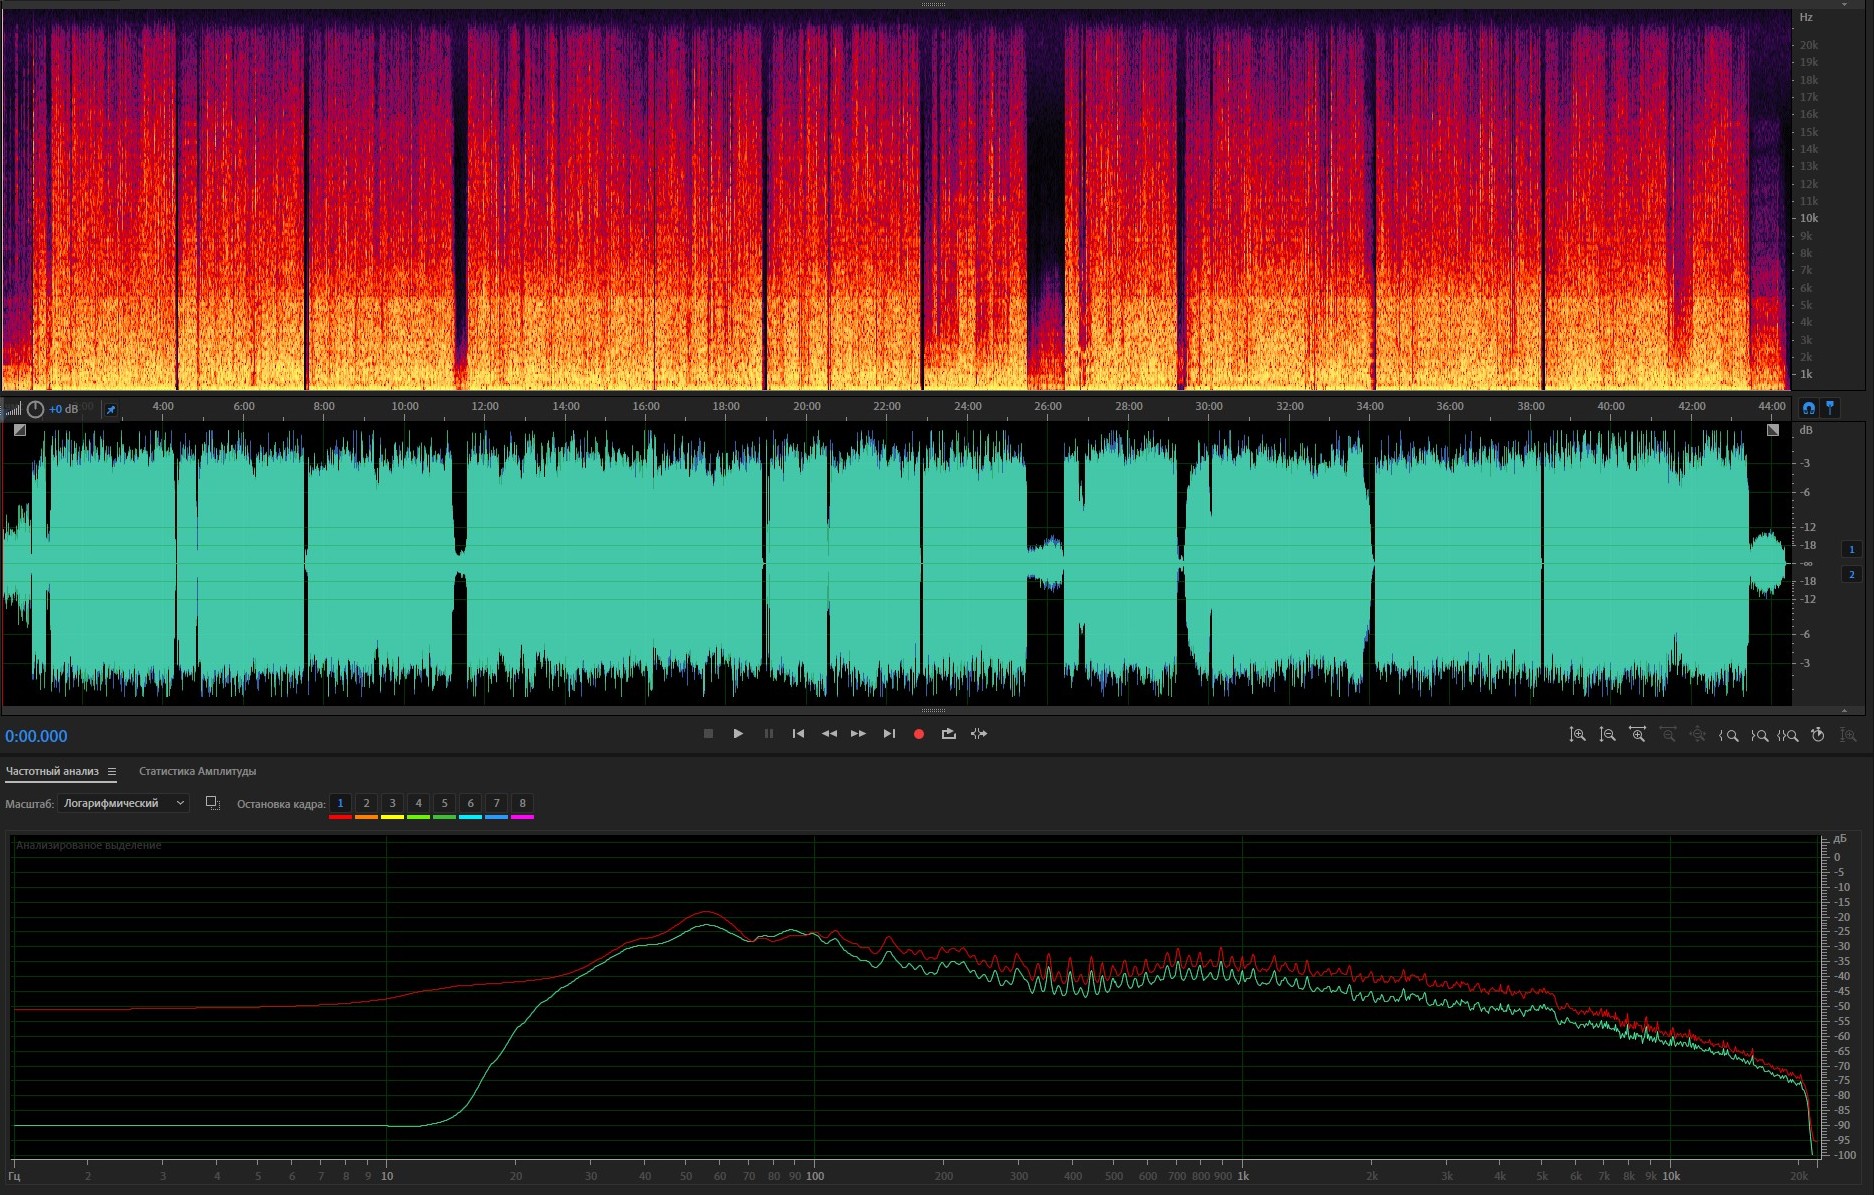Image resolution: width=1874 pixels, height=1195 pixels.
Task: Start playback with the Play button
Action: pyautogui.click(x=738, y=734)
